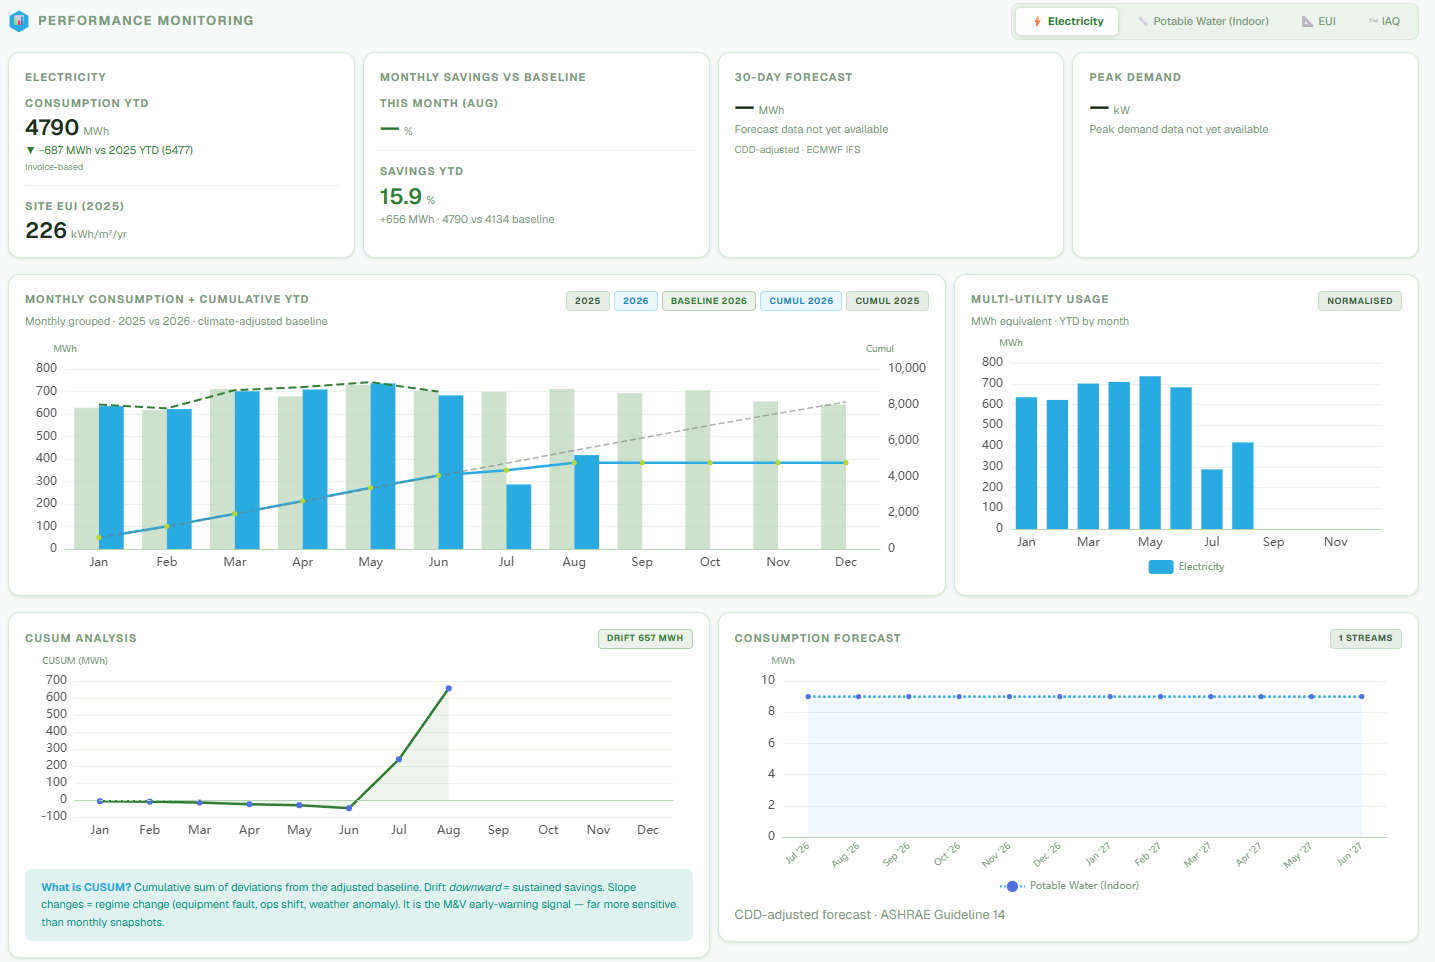Click the 15.9 % savings YTD value

click(x=407, y=197)
